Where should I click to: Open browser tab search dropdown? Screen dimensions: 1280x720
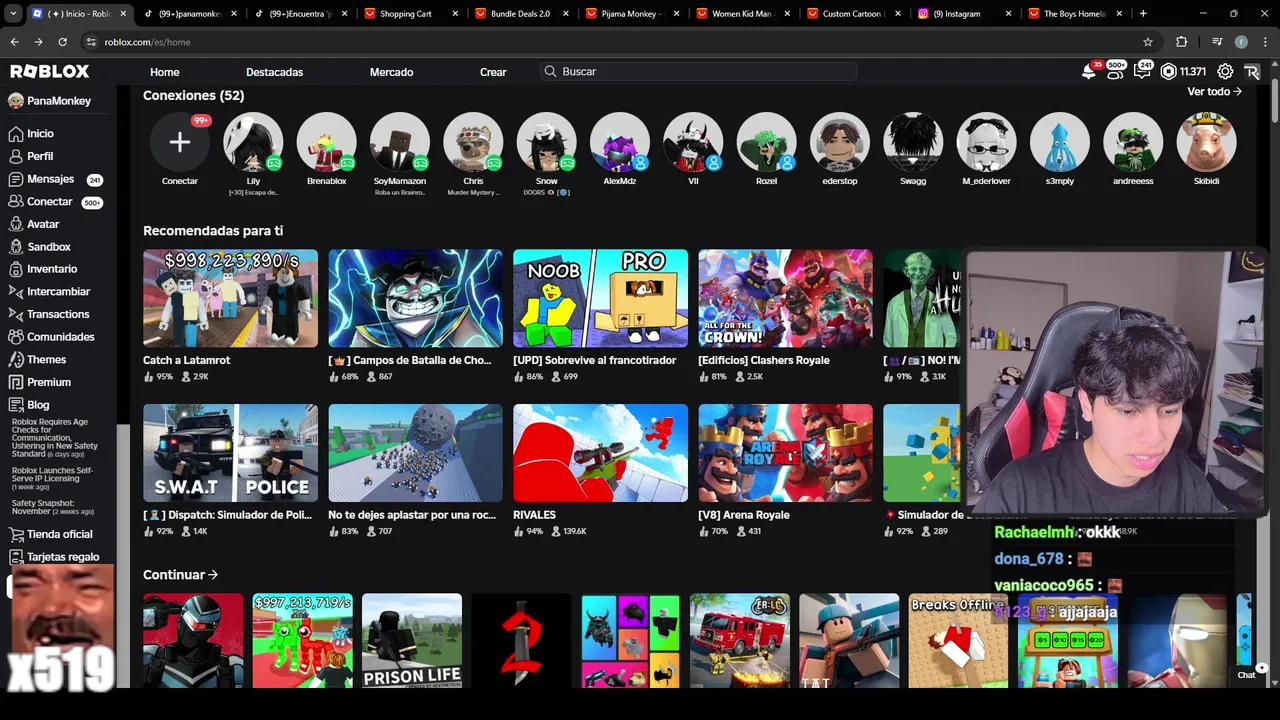[x=13, y=14]
